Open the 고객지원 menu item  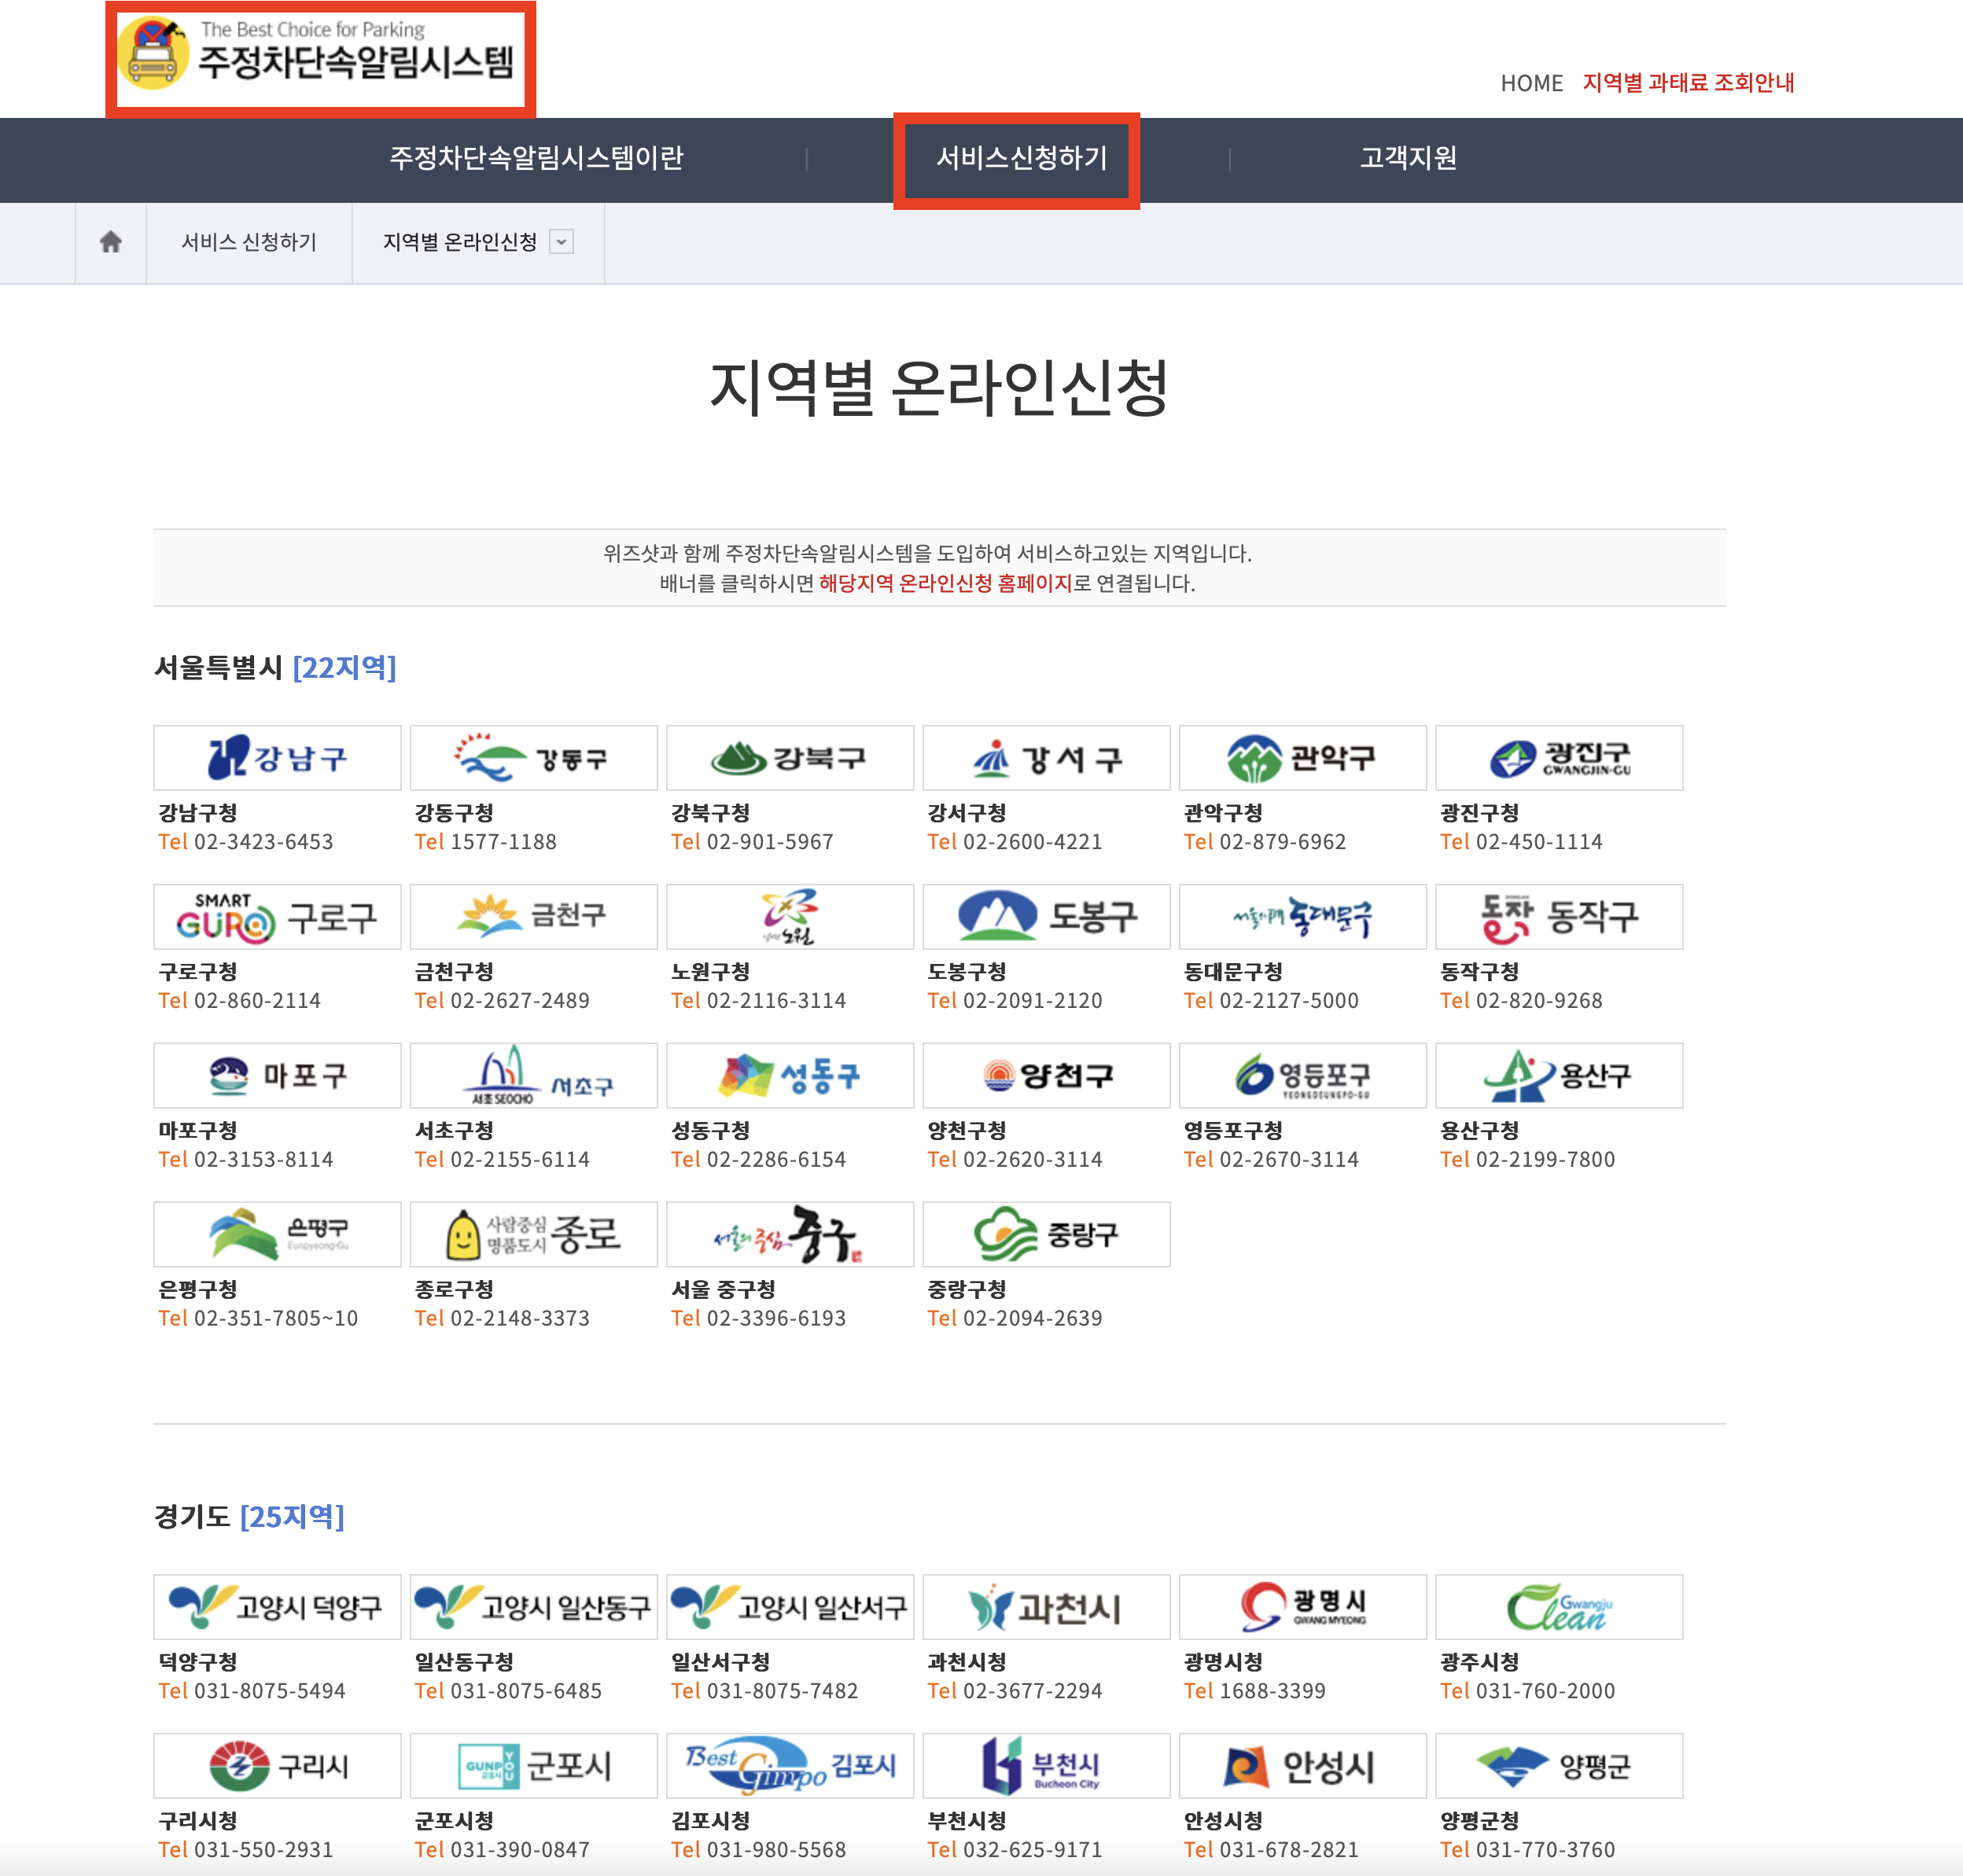[x=1407, y=158]
